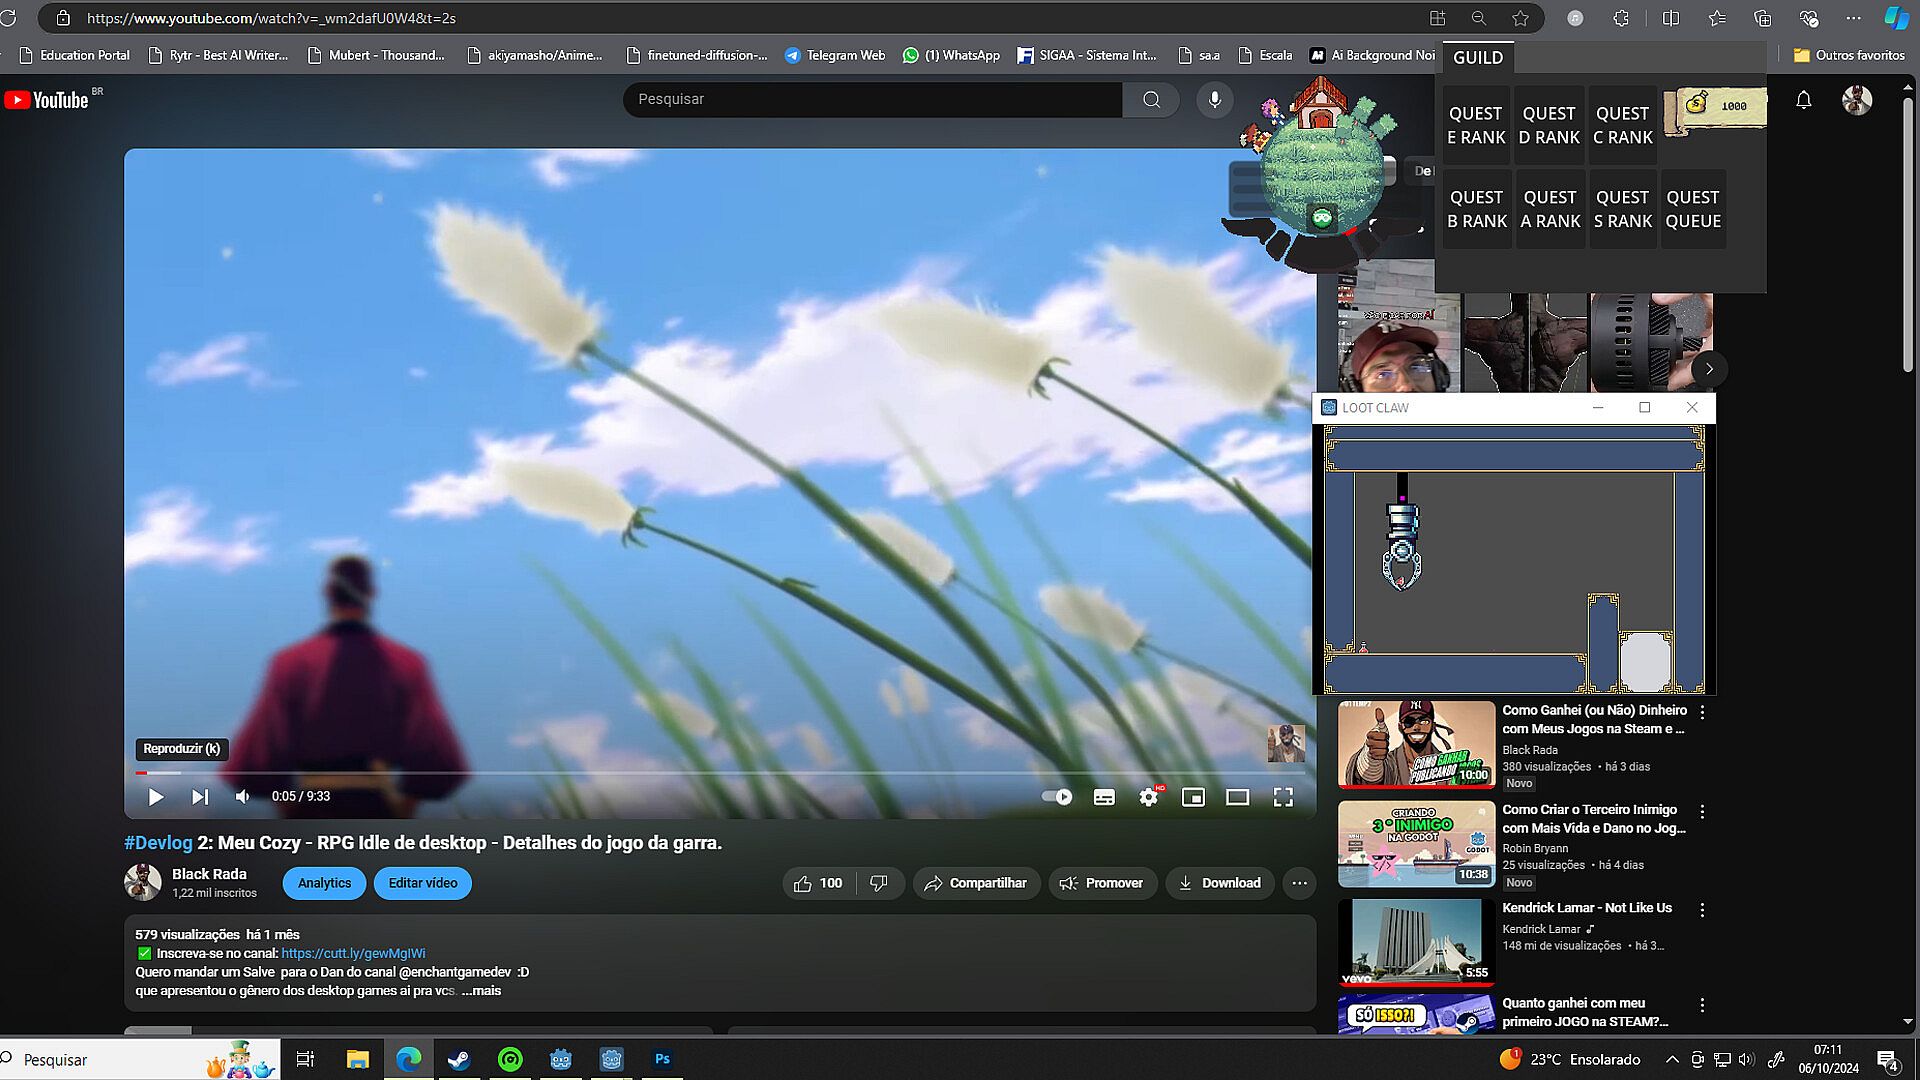The height and width of the screenshot is (1080, 1920).
Task: Click the dislike thumbs-down icon
Action: (879, 883)
